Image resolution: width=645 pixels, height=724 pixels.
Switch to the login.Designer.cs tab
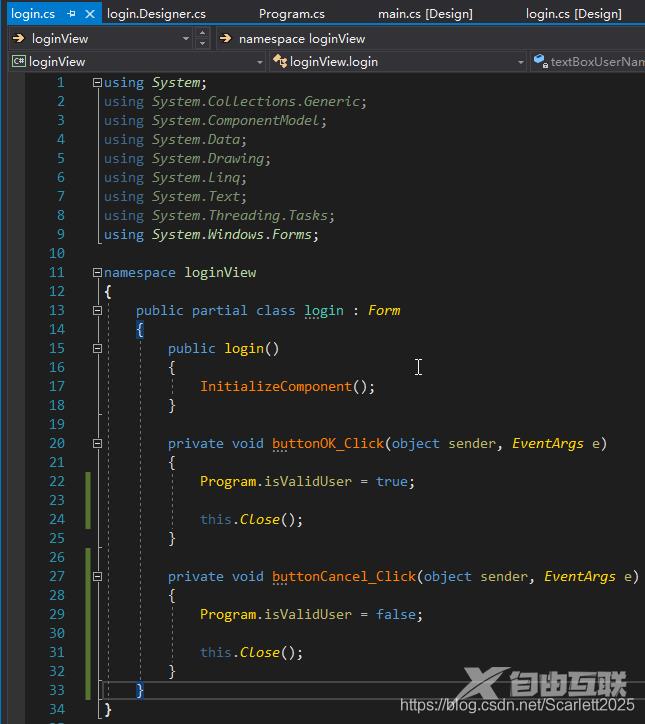coord(156,14)
